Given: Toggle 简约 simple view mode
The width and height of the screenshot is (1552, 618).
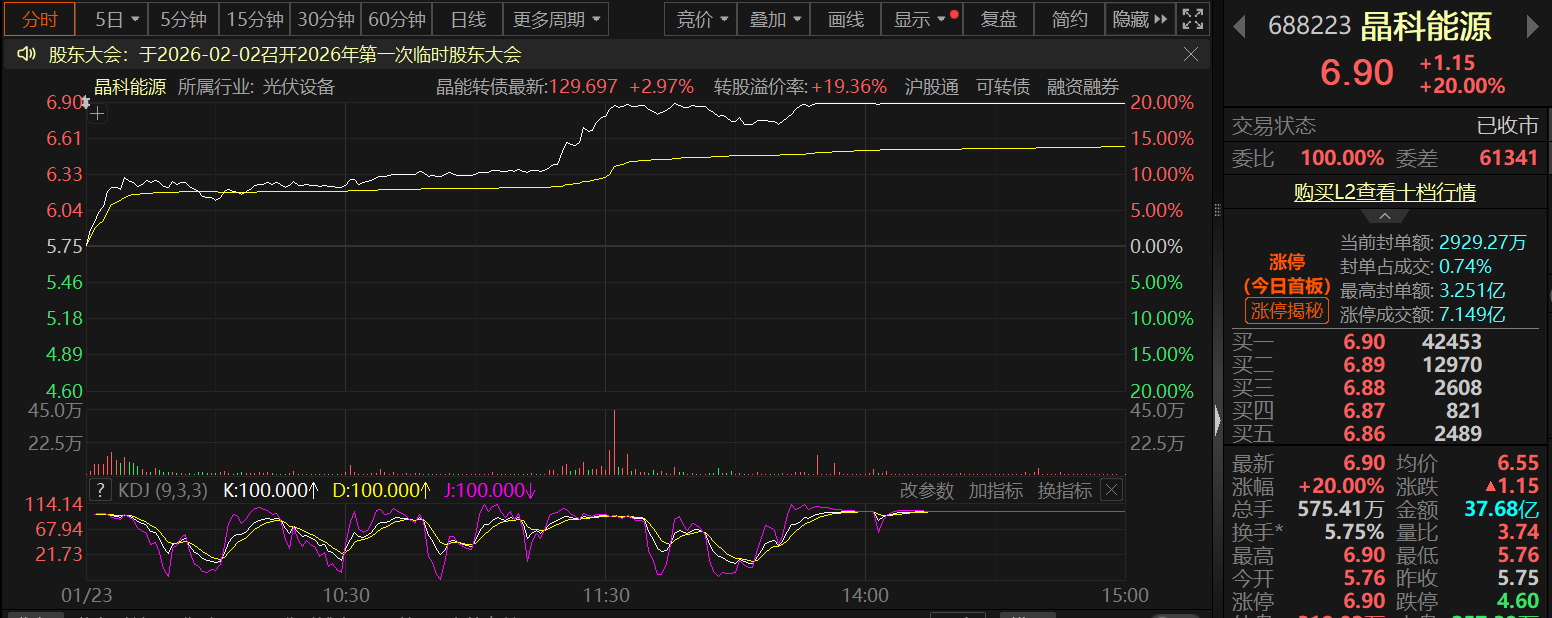Looking at the screenshot, I should click(1070, 19).
